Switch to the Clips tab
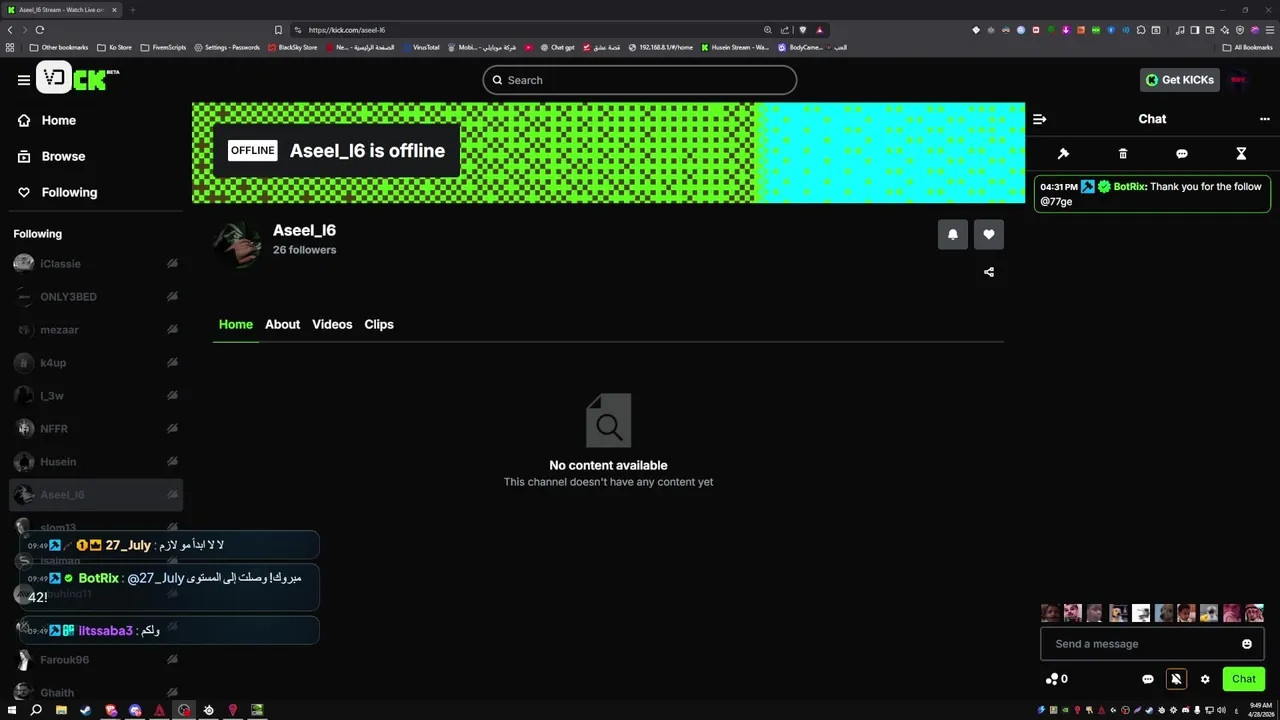The height and width of the screenshot is (720, 1280). 379,324
